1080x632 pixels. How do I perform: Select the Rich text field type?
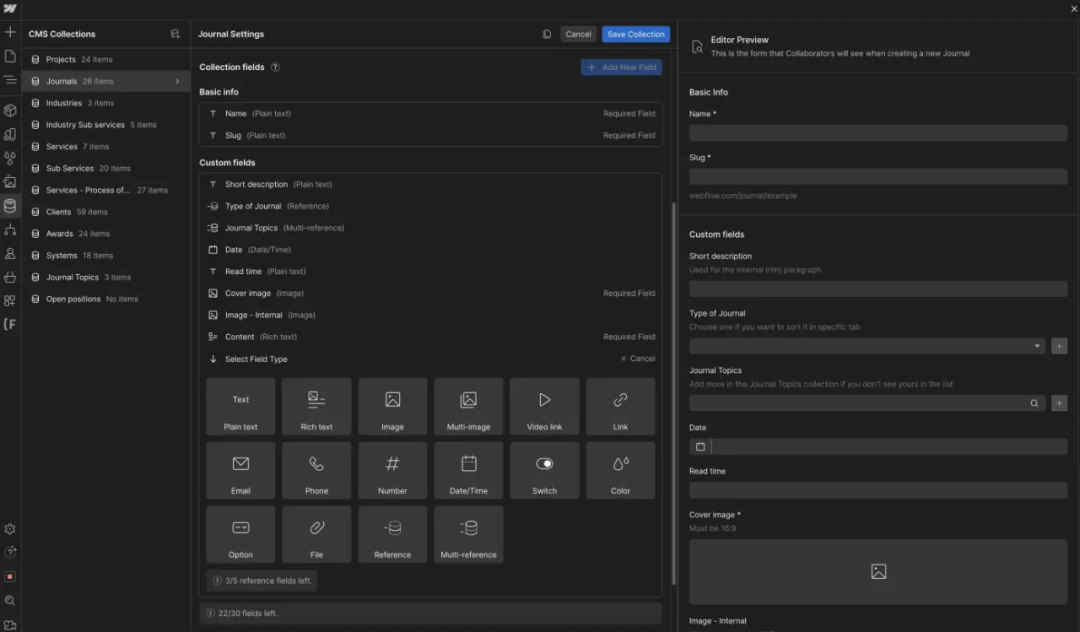click(316, 405)
